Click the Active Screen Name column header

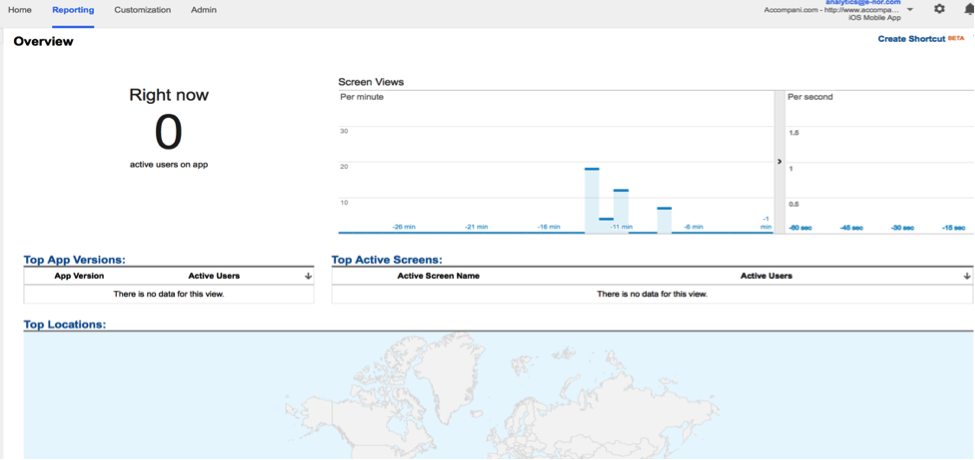pos(438,276)
